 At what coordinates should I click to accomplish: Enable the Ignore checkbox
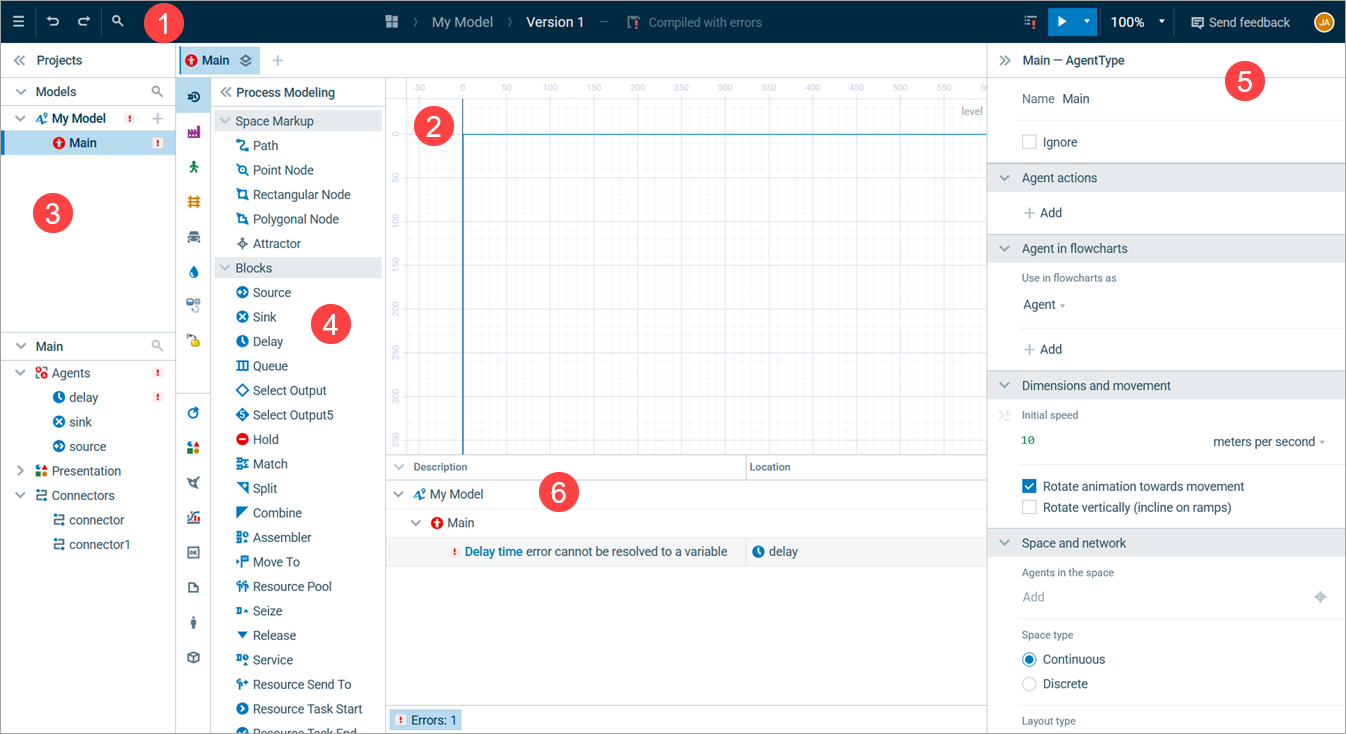(1029, 143)
